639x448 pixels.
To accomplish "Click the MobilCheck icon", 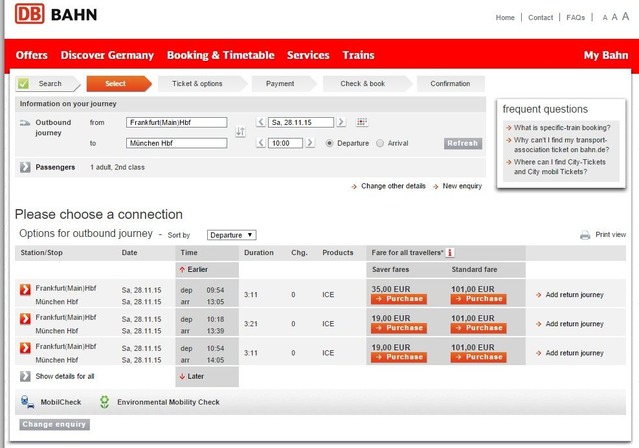I will (27, 402).
